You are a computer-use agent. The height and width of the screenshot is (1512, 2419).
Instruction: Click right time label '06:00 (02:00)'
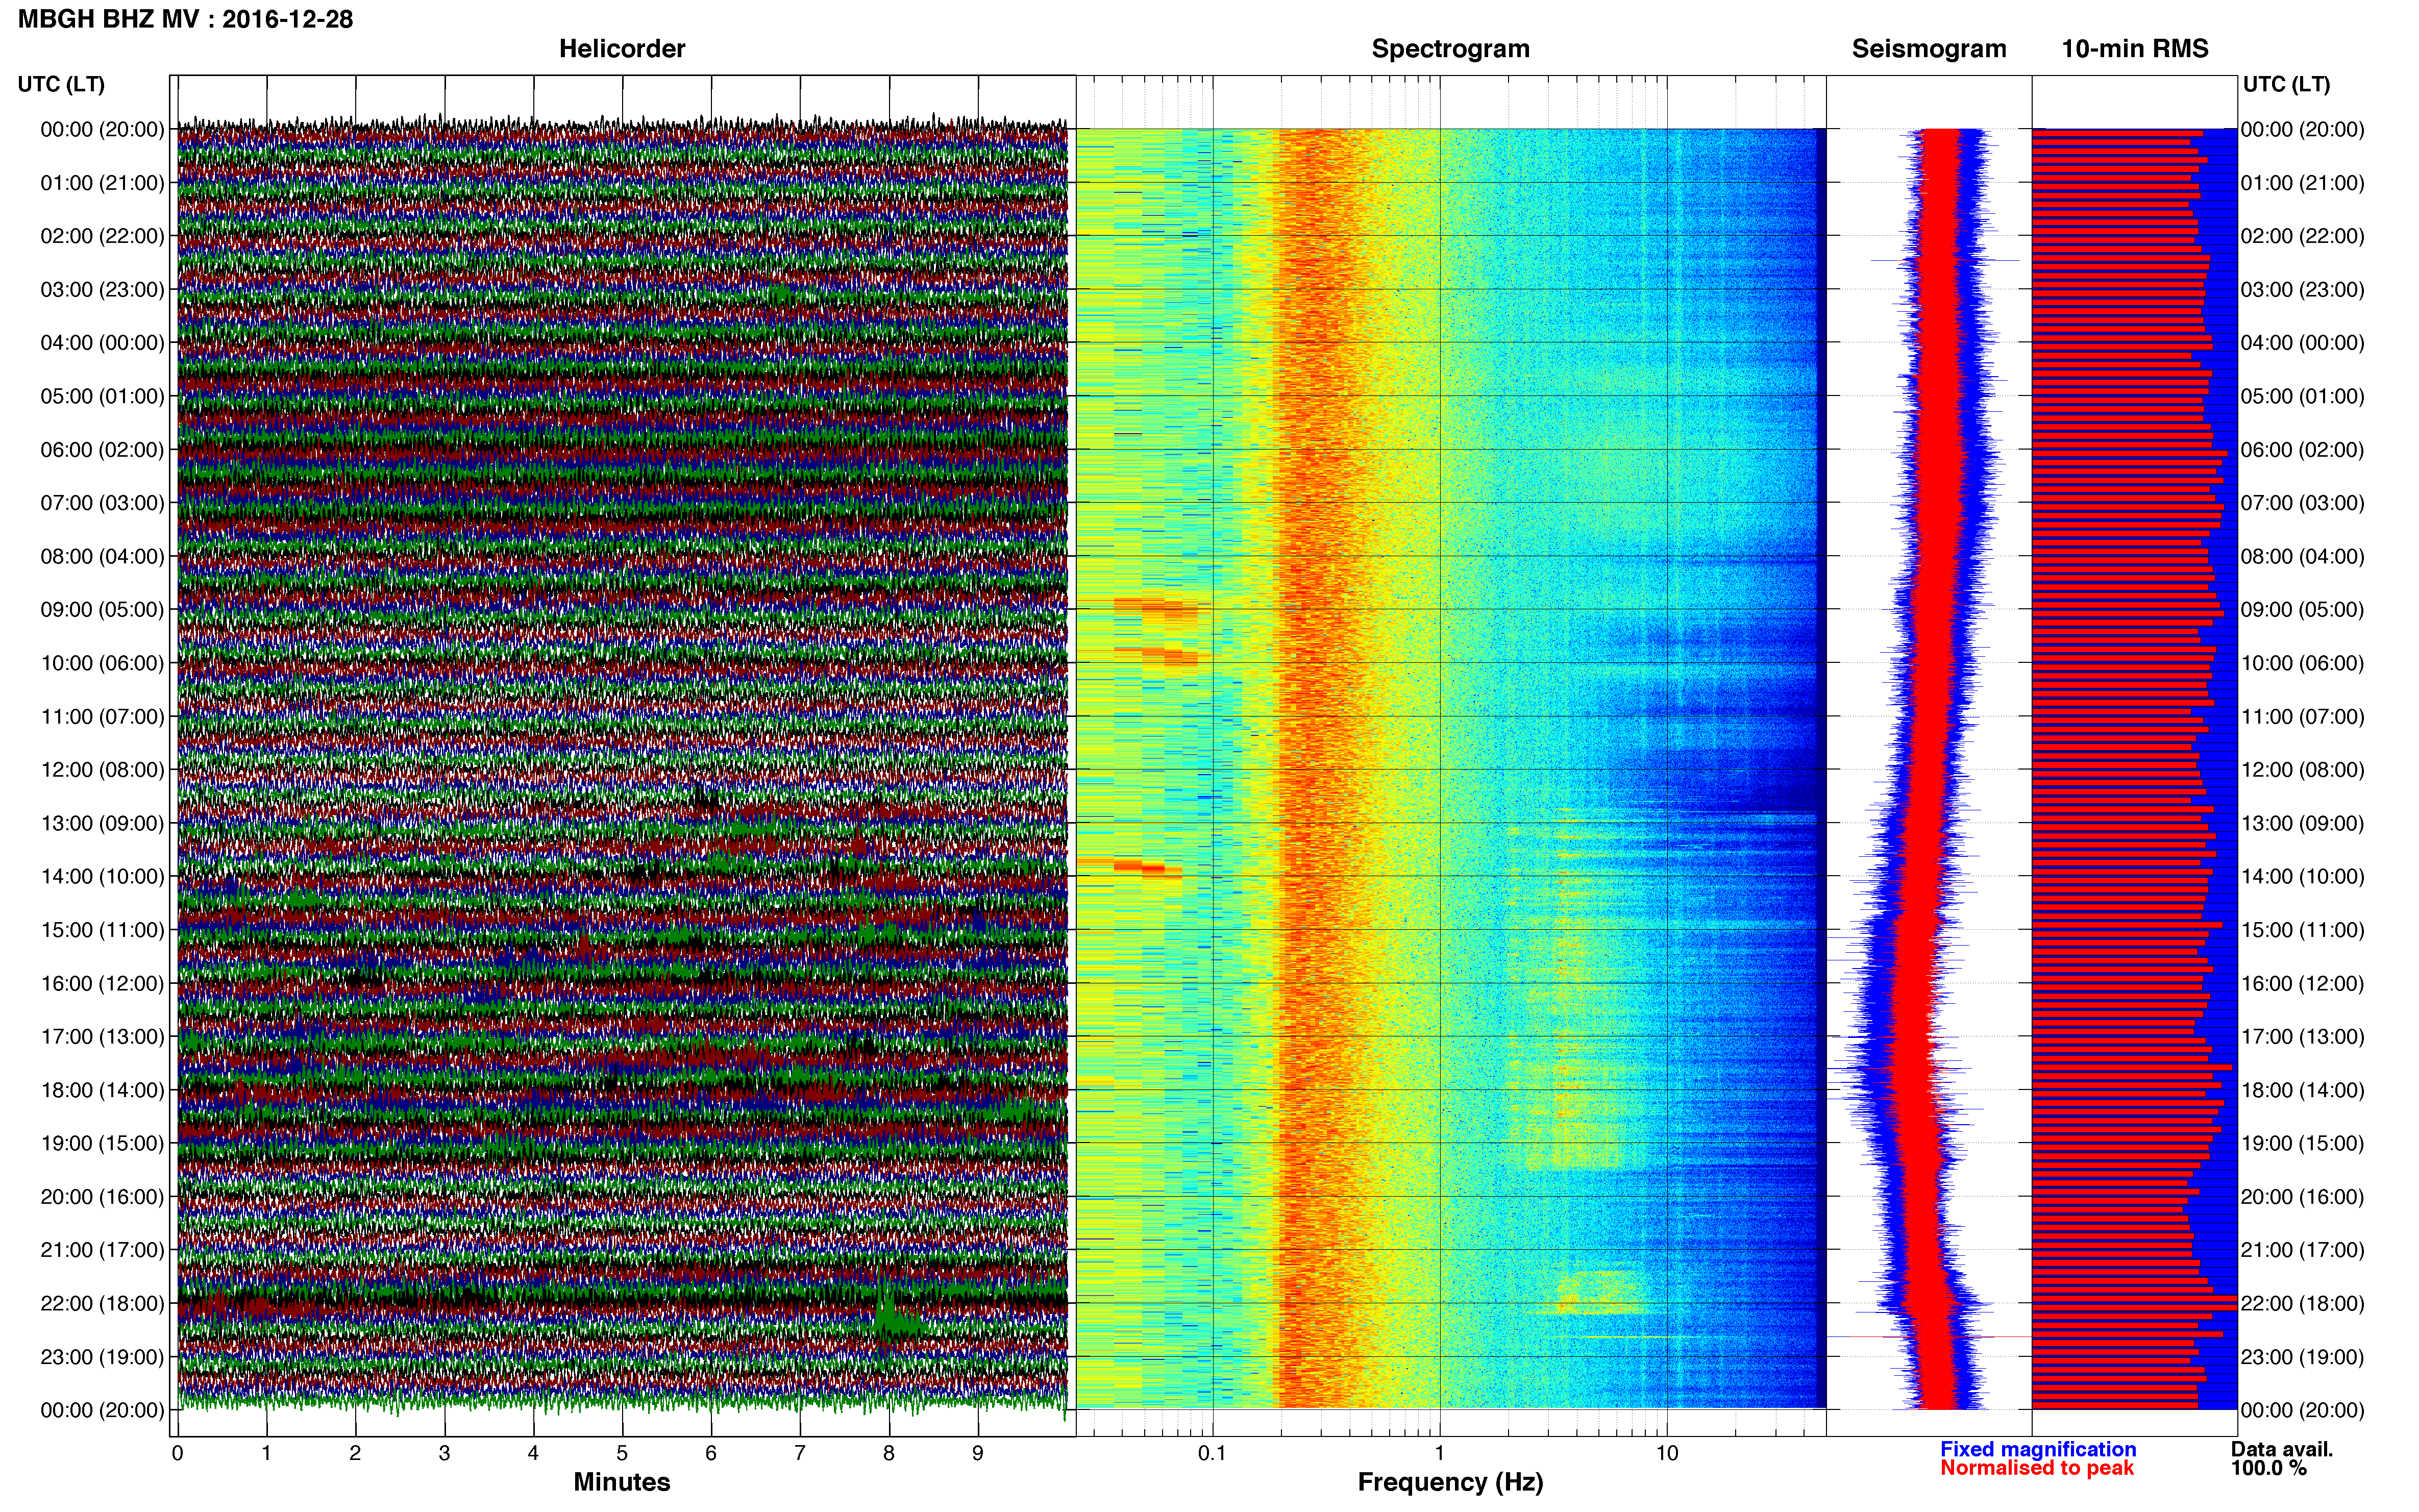2303,450
